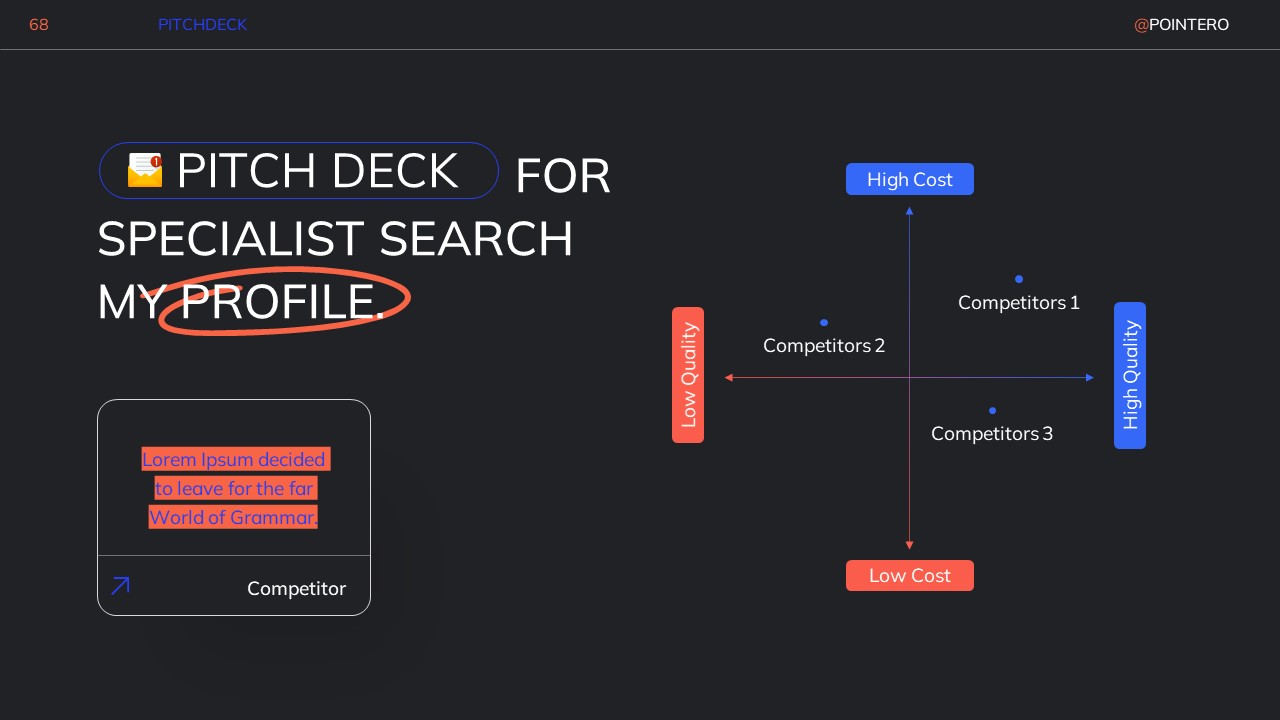
Task: Click the SPECIALIST SEARCH heading text
Action: 335,240
